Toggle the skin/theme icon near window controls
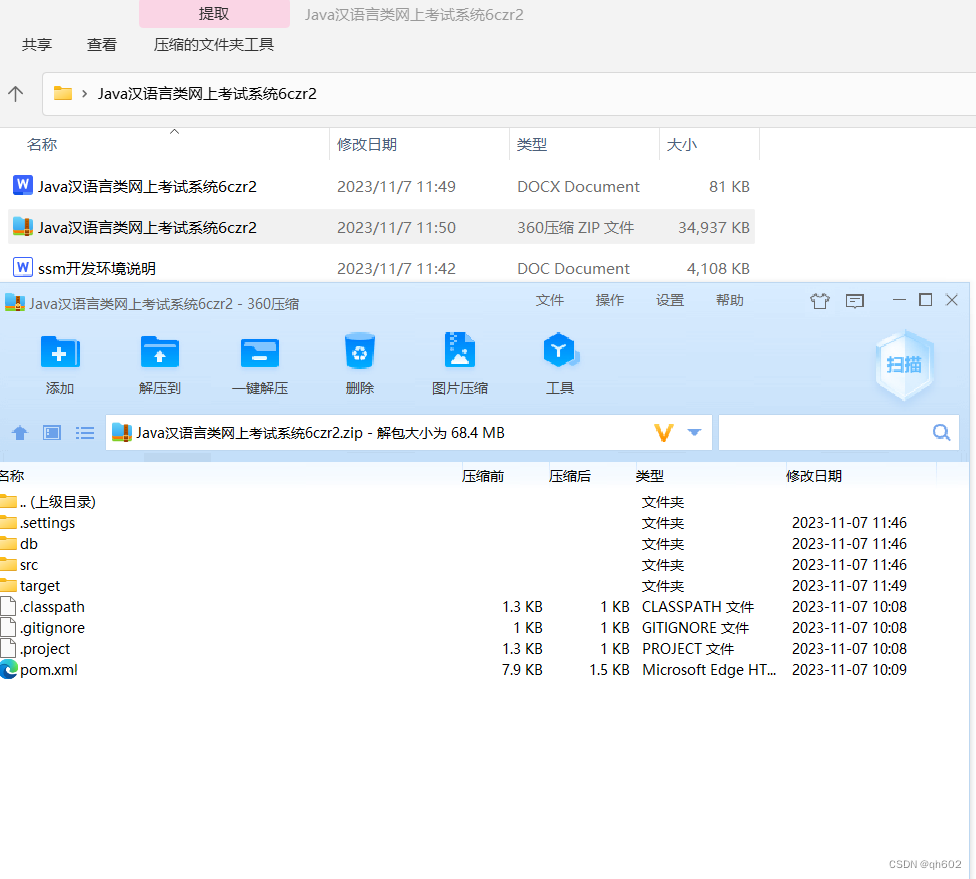 point(819,300)
